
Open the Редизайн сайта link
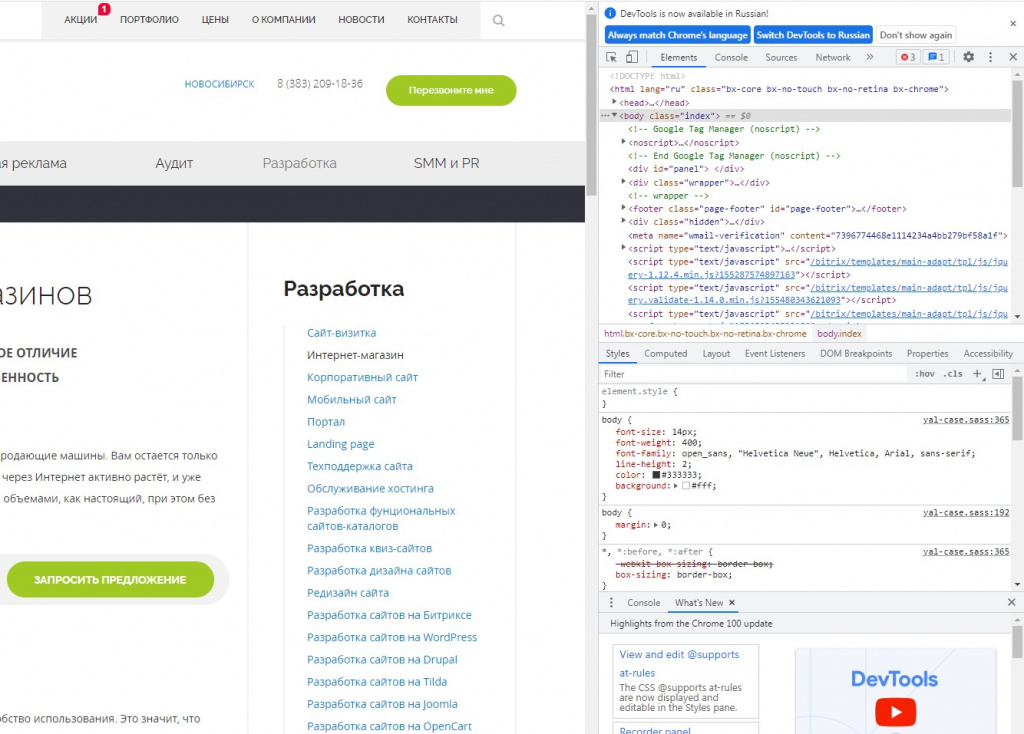pos(347,593)
